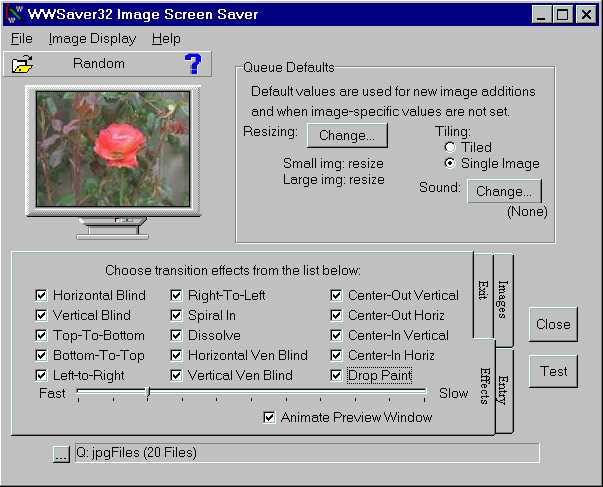Screen dimensions: 603x487
Task: Click the Q: jpgFiles (20 Files) field
Action: coord(307,453)
